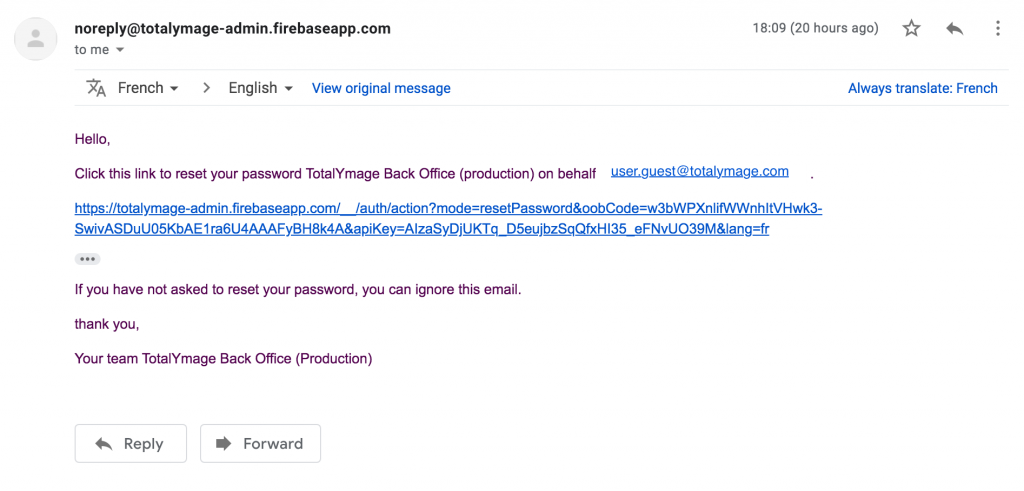Click the Forward button

(261, 444)
